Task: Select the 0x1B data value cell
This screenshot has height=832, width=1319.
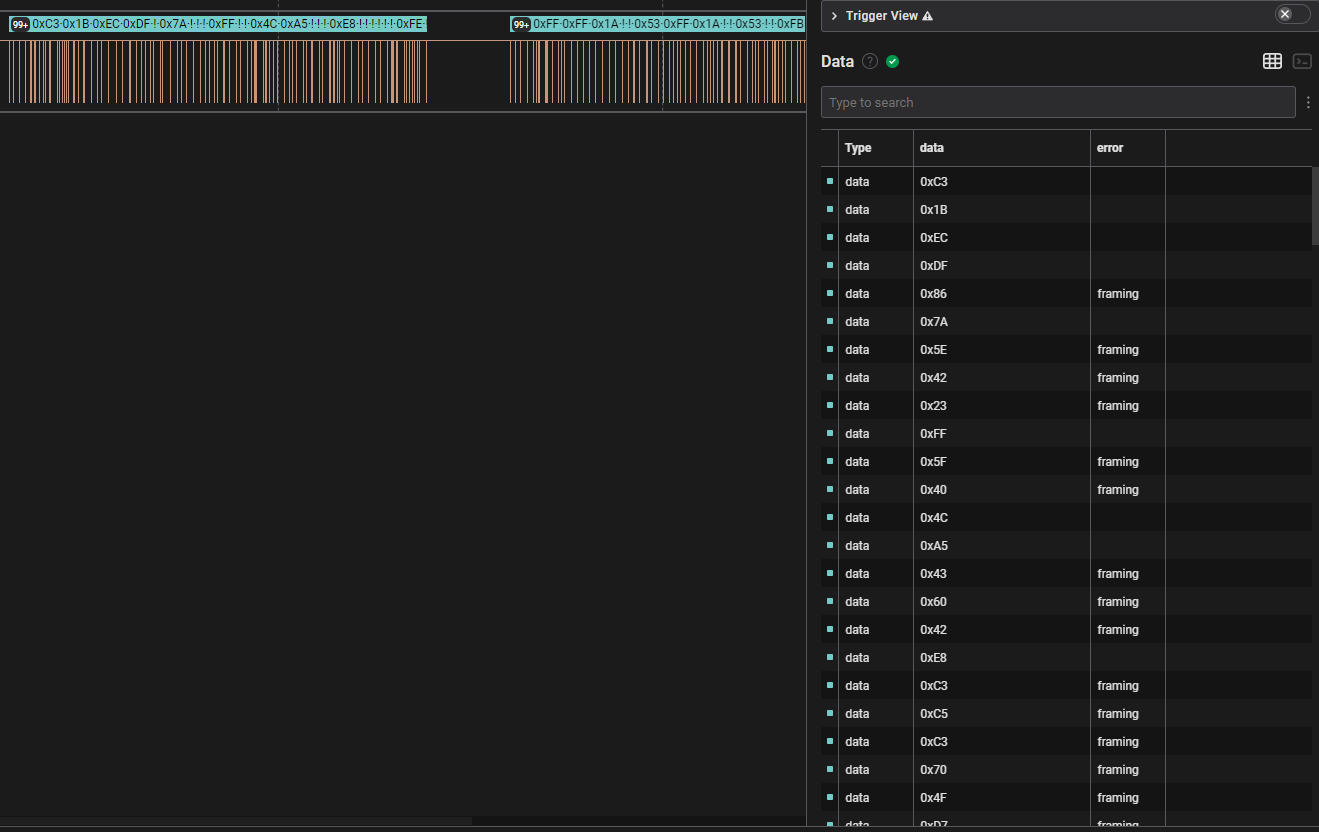Action: point(1002,209)
